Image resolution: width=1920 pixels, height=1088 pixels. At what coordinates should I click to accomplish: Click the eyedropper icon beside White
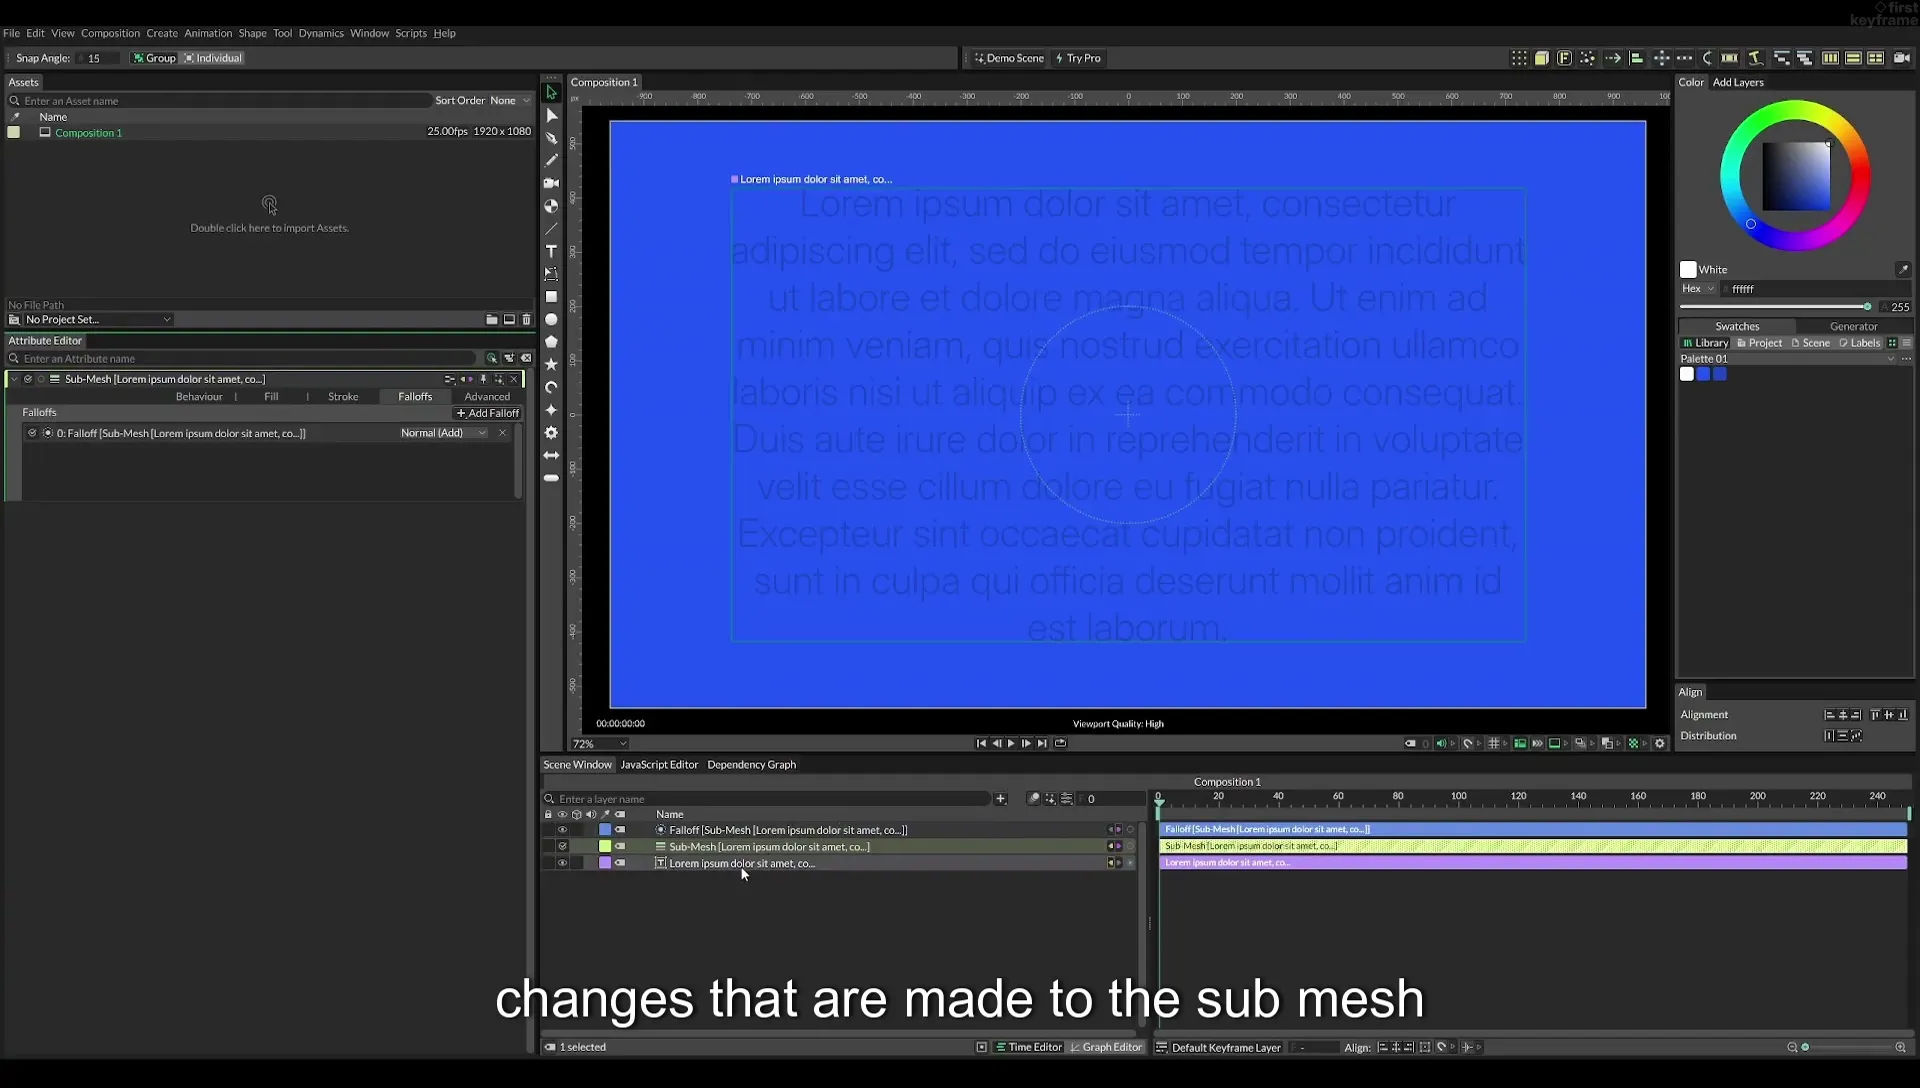1903,270
